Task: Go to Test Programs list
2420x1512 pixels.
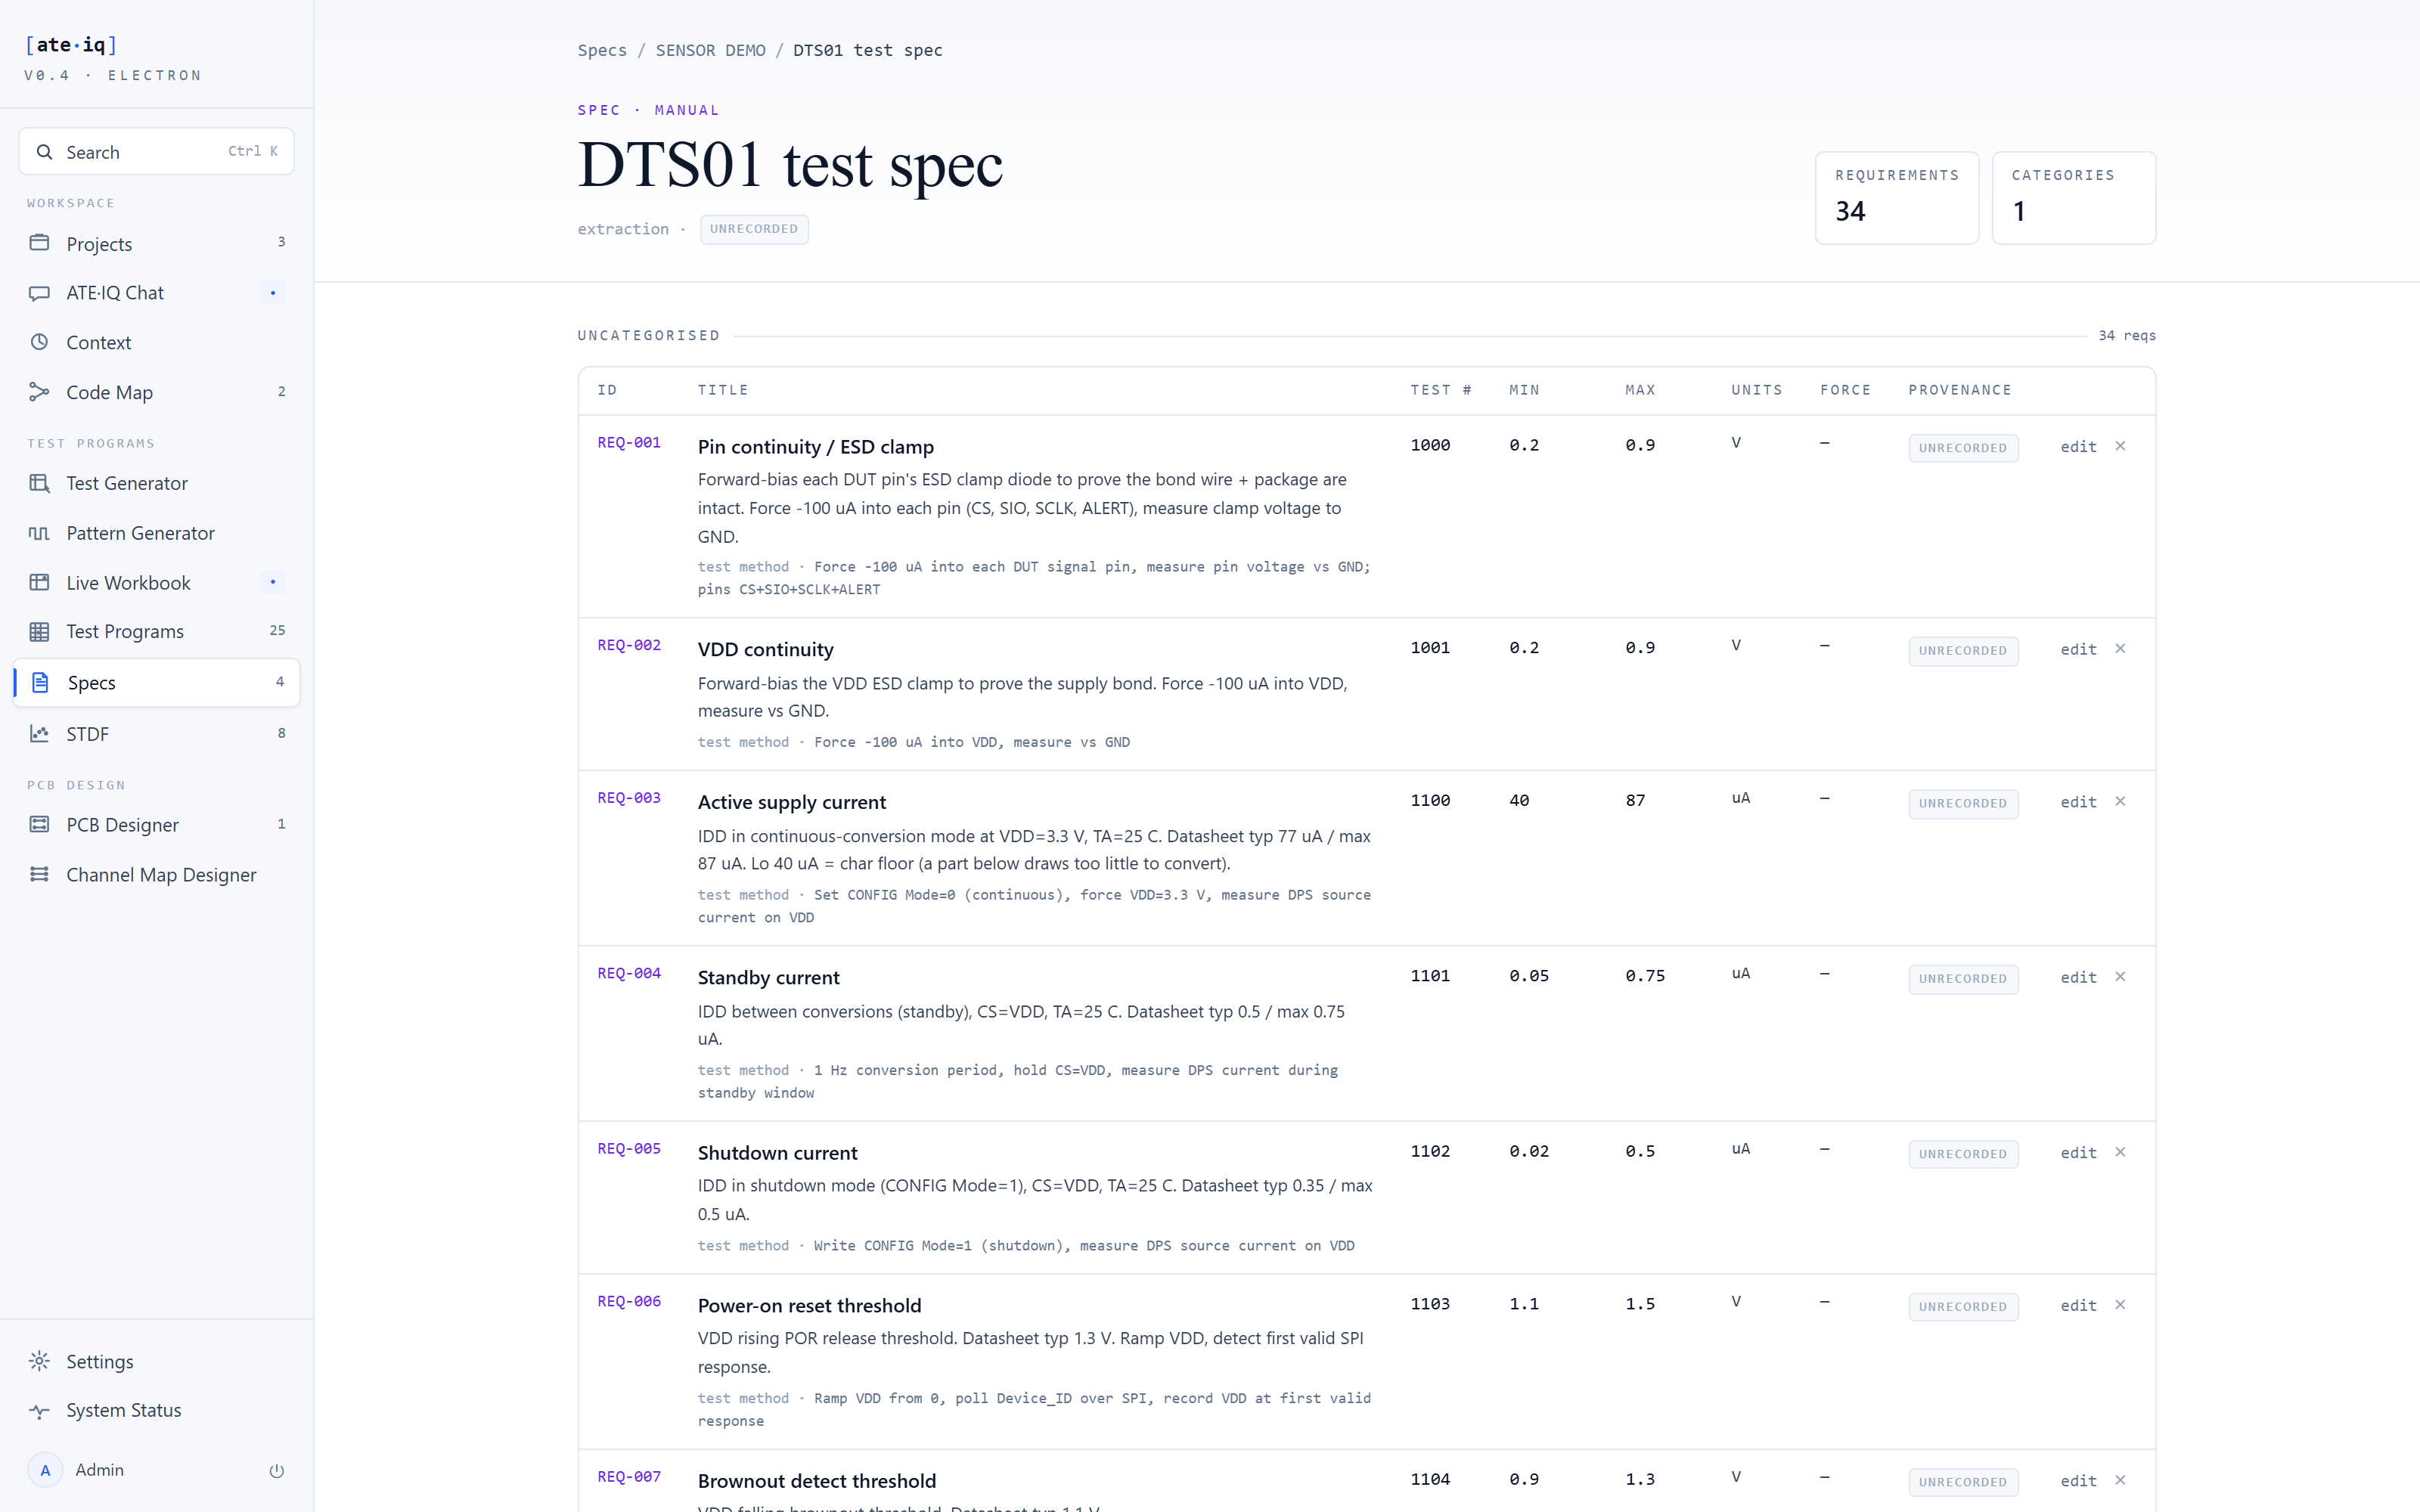Action: click(156, 631)
